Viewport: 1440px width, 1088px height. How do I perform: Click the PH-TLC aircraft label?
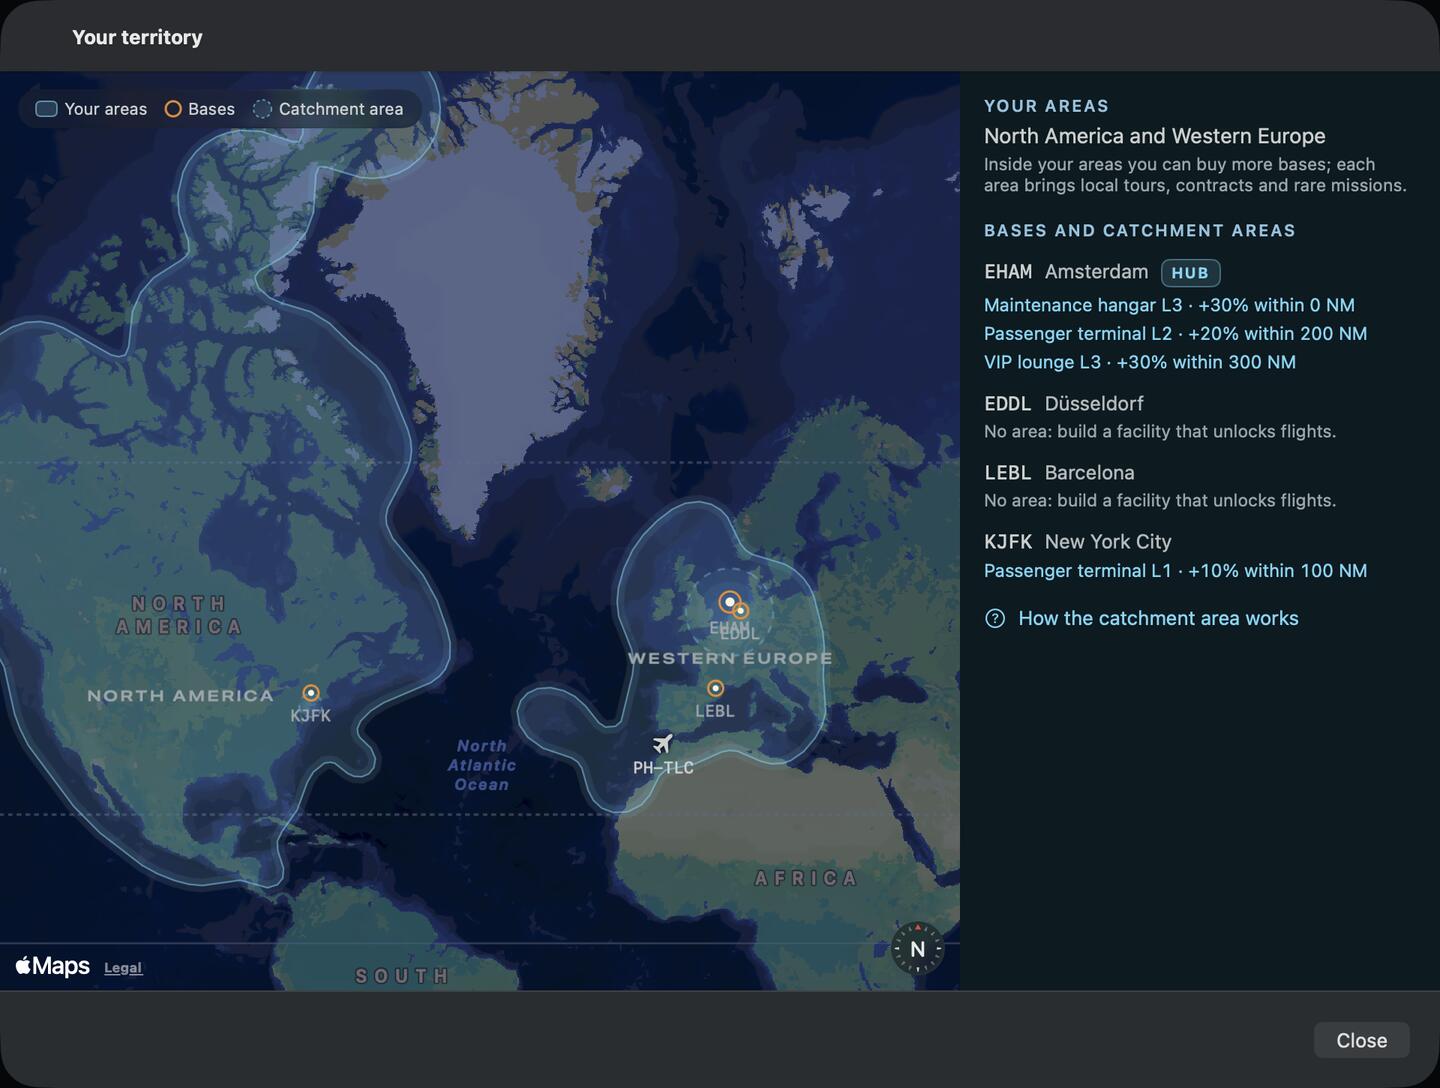(x=663, y=768)
